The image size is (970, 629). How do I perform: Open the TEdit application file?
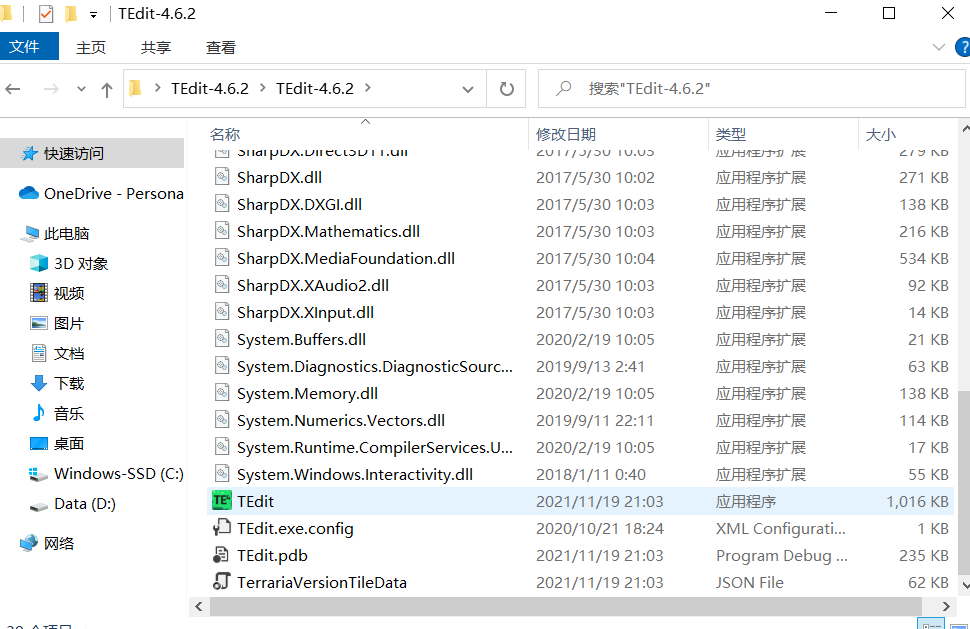[x=255, y=501]
